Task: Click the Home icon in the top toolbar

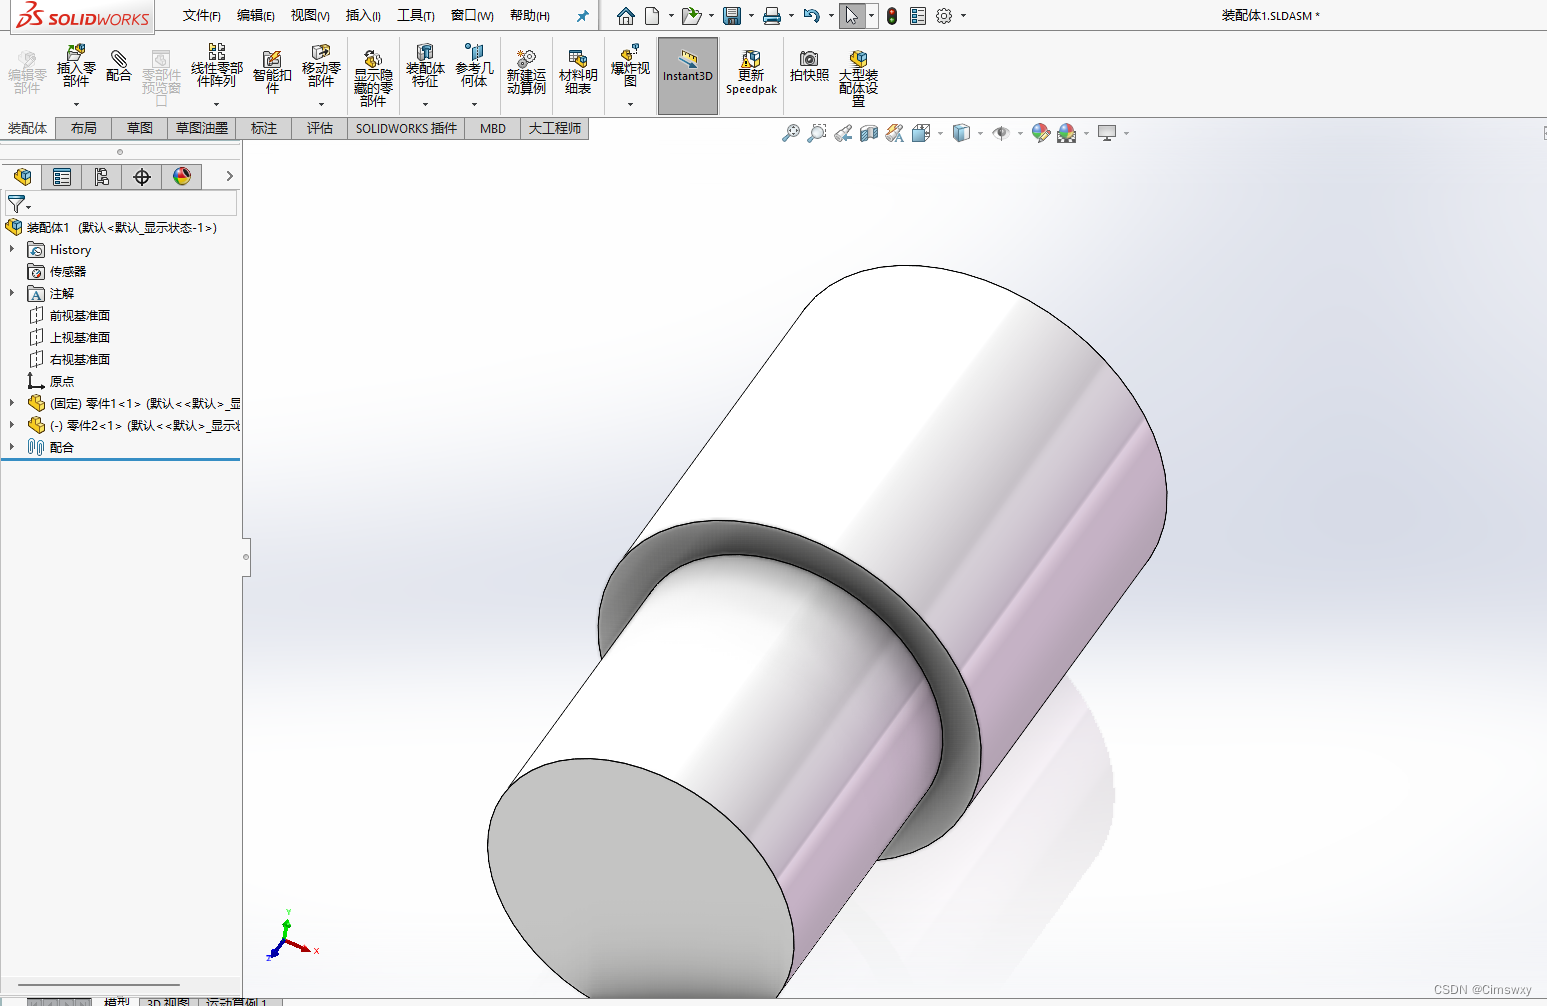Action: [x=626, y=16]
